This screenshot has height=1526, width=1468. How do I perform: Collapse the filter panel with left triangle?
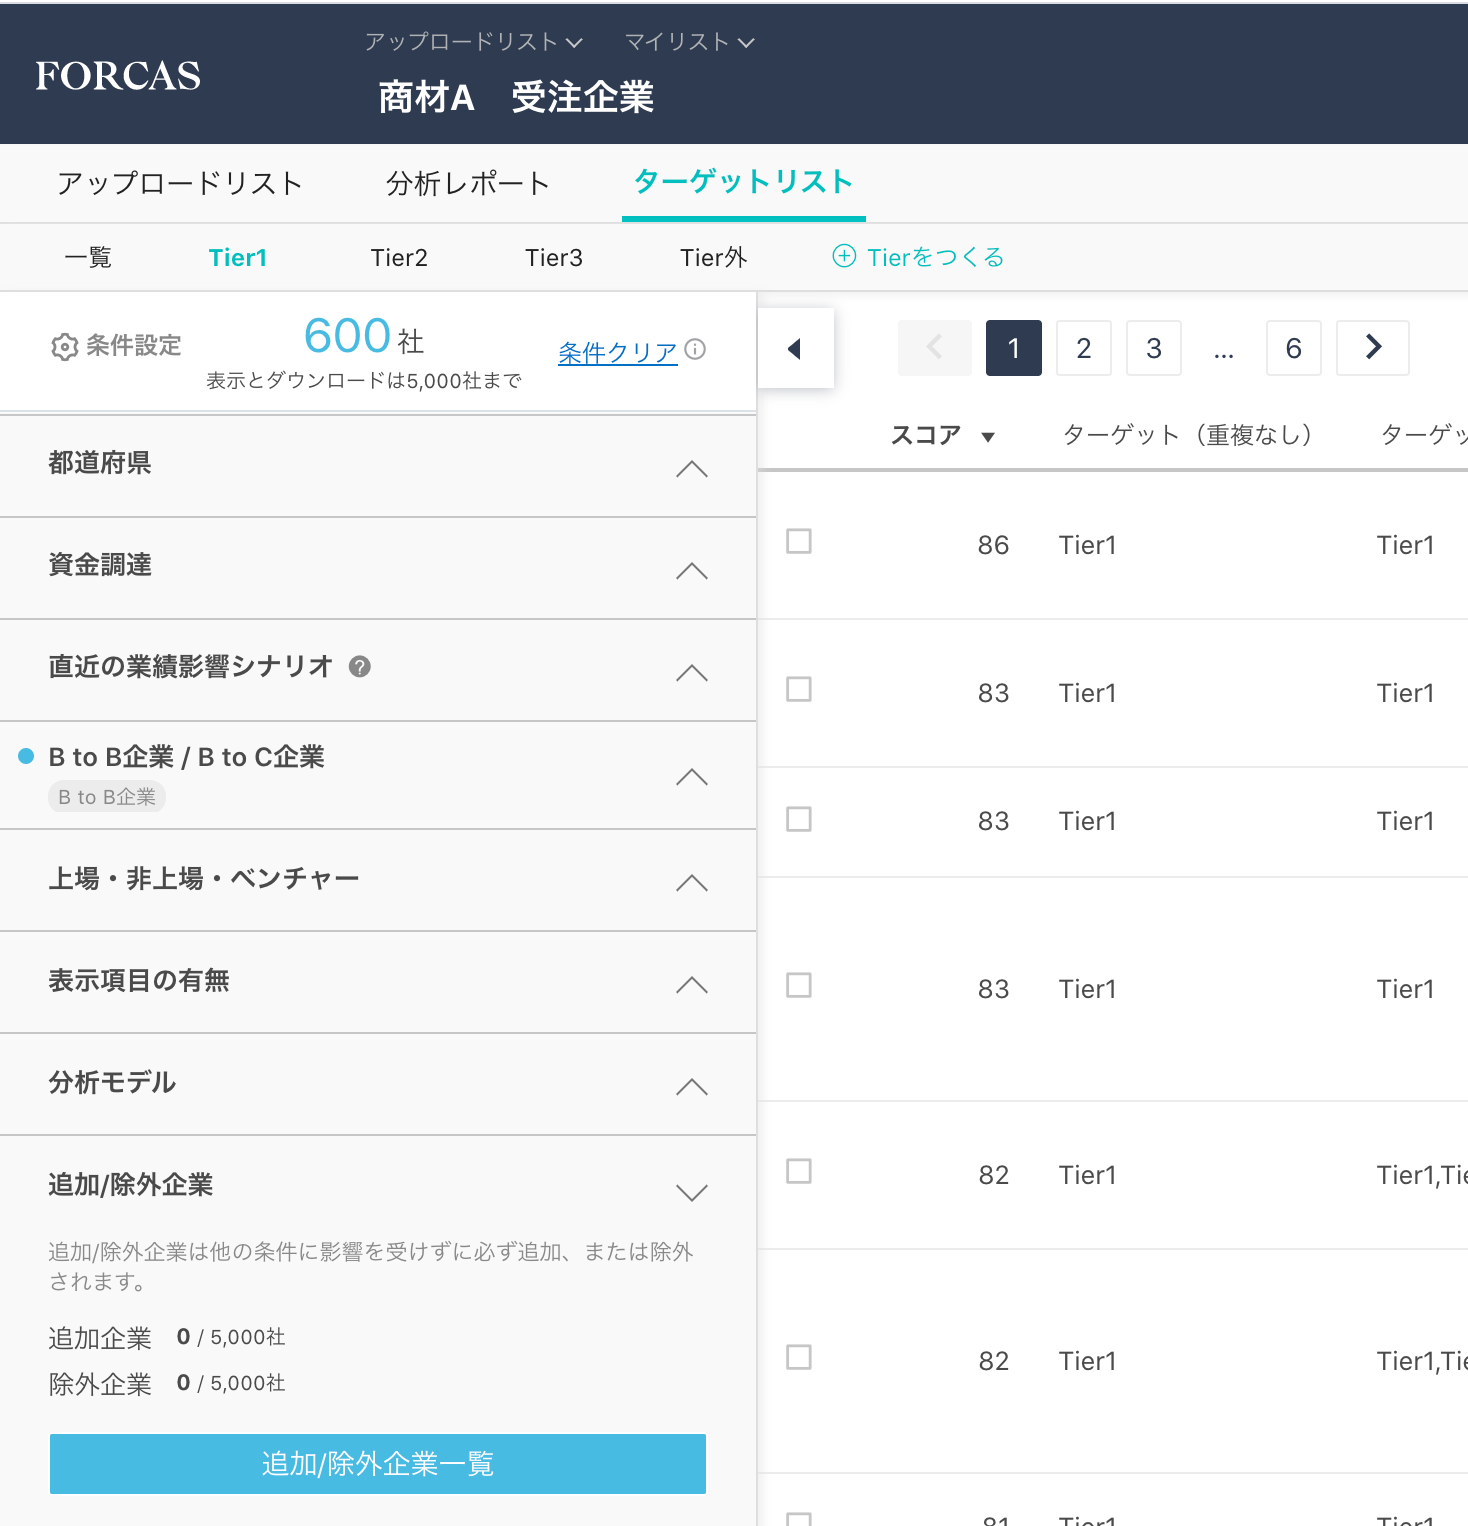[795, 349]
